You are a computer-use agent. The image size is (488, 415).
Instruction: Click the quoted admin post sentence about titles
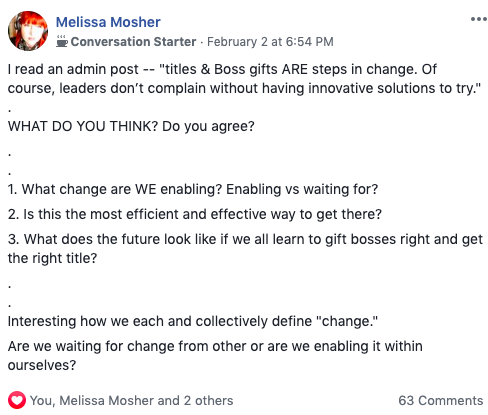(244, 79)
